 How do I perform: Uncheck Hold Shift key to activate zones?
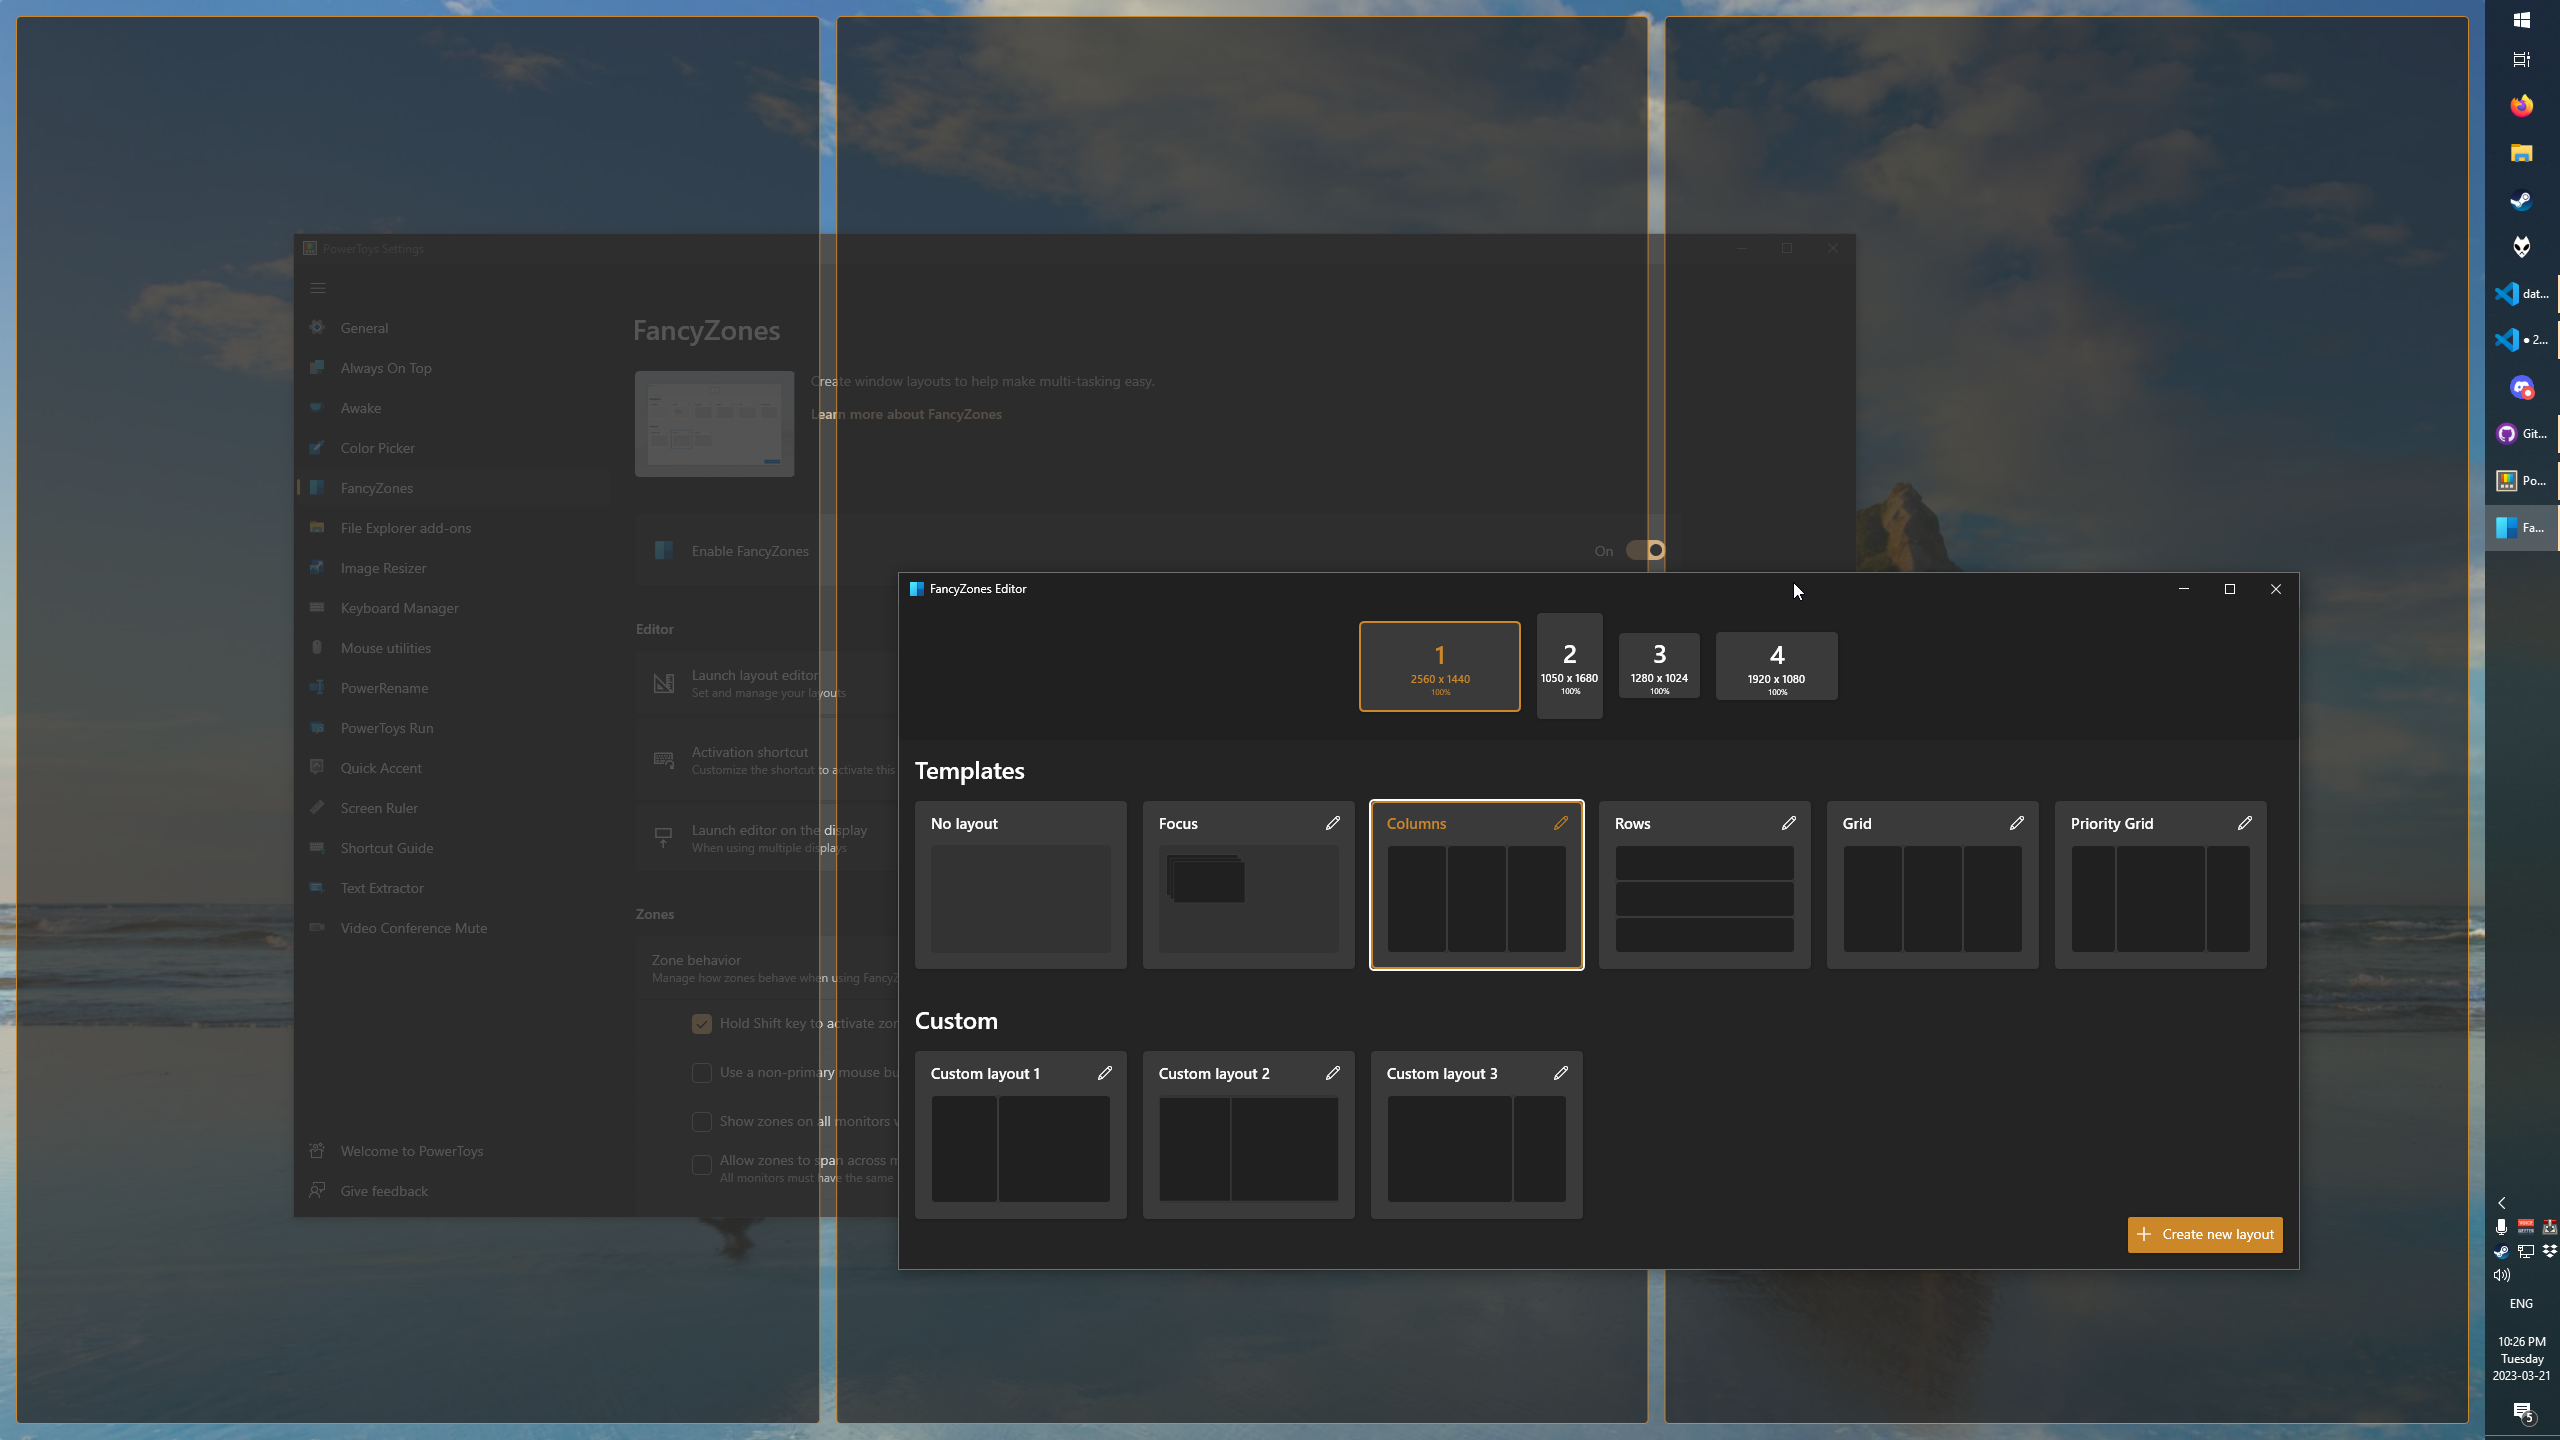tap(702, 1024)
